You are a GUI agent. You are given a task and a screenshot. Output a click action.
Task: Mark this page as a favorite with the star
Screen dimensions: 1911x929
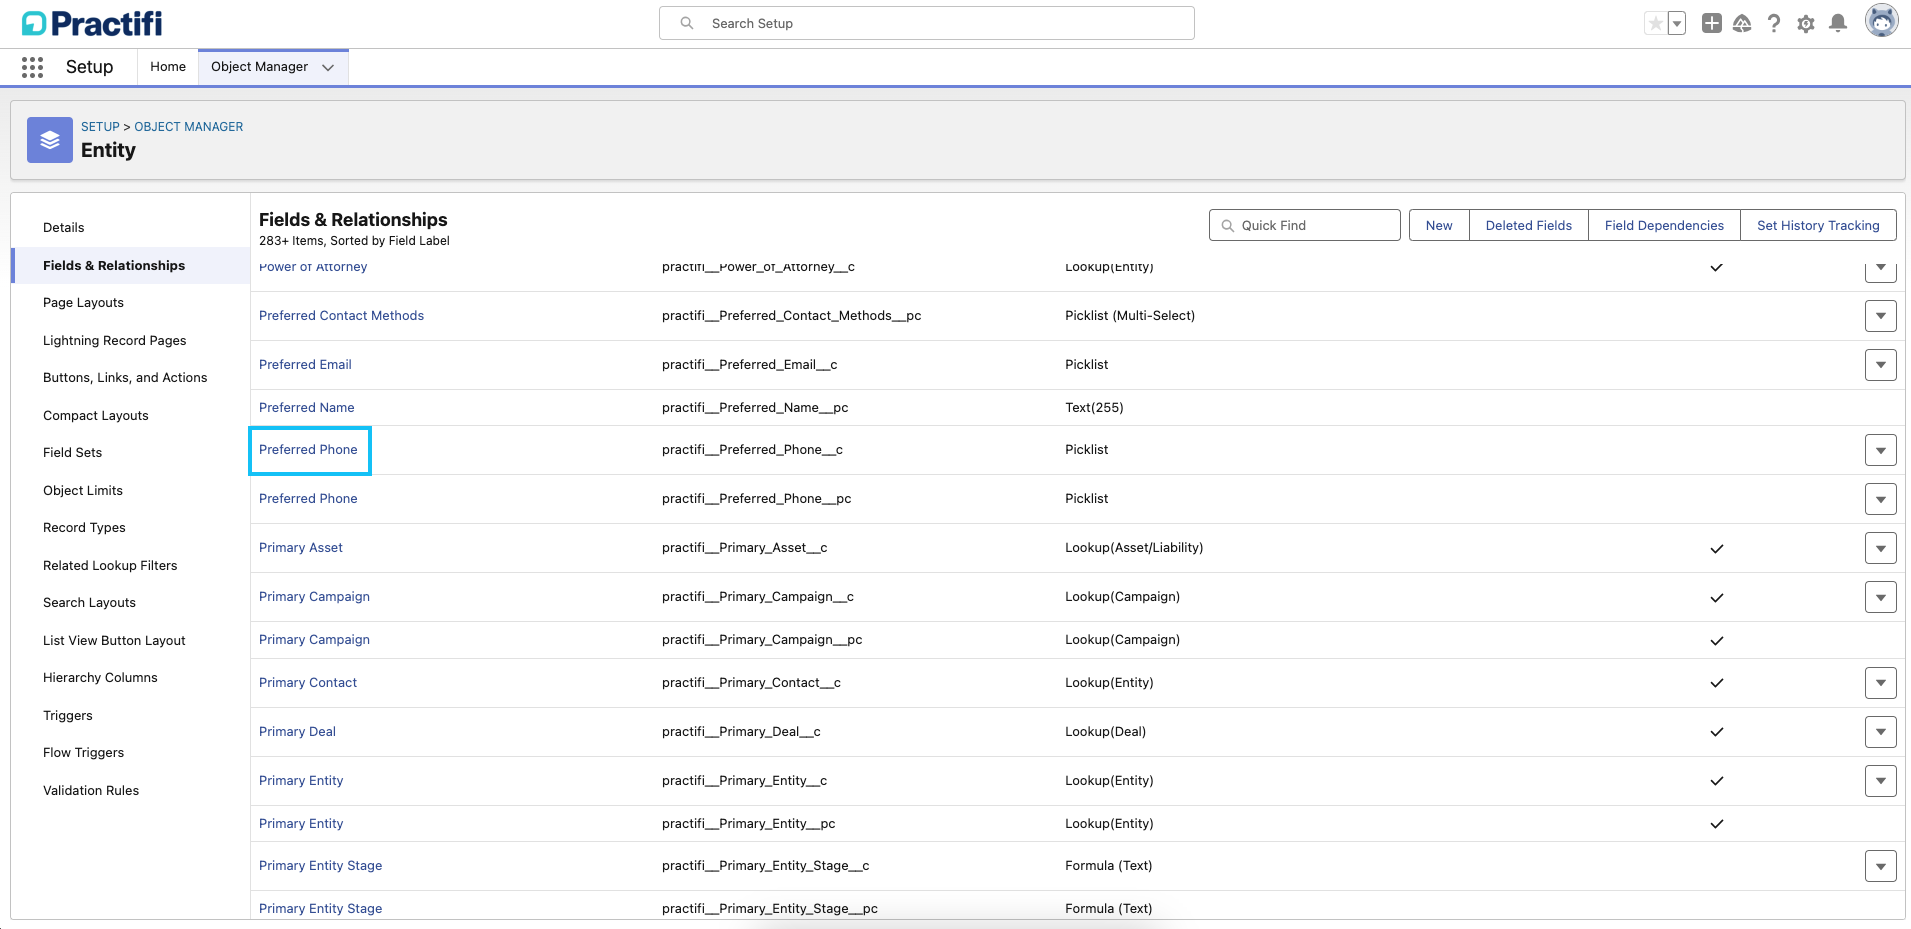point(1655,22)
